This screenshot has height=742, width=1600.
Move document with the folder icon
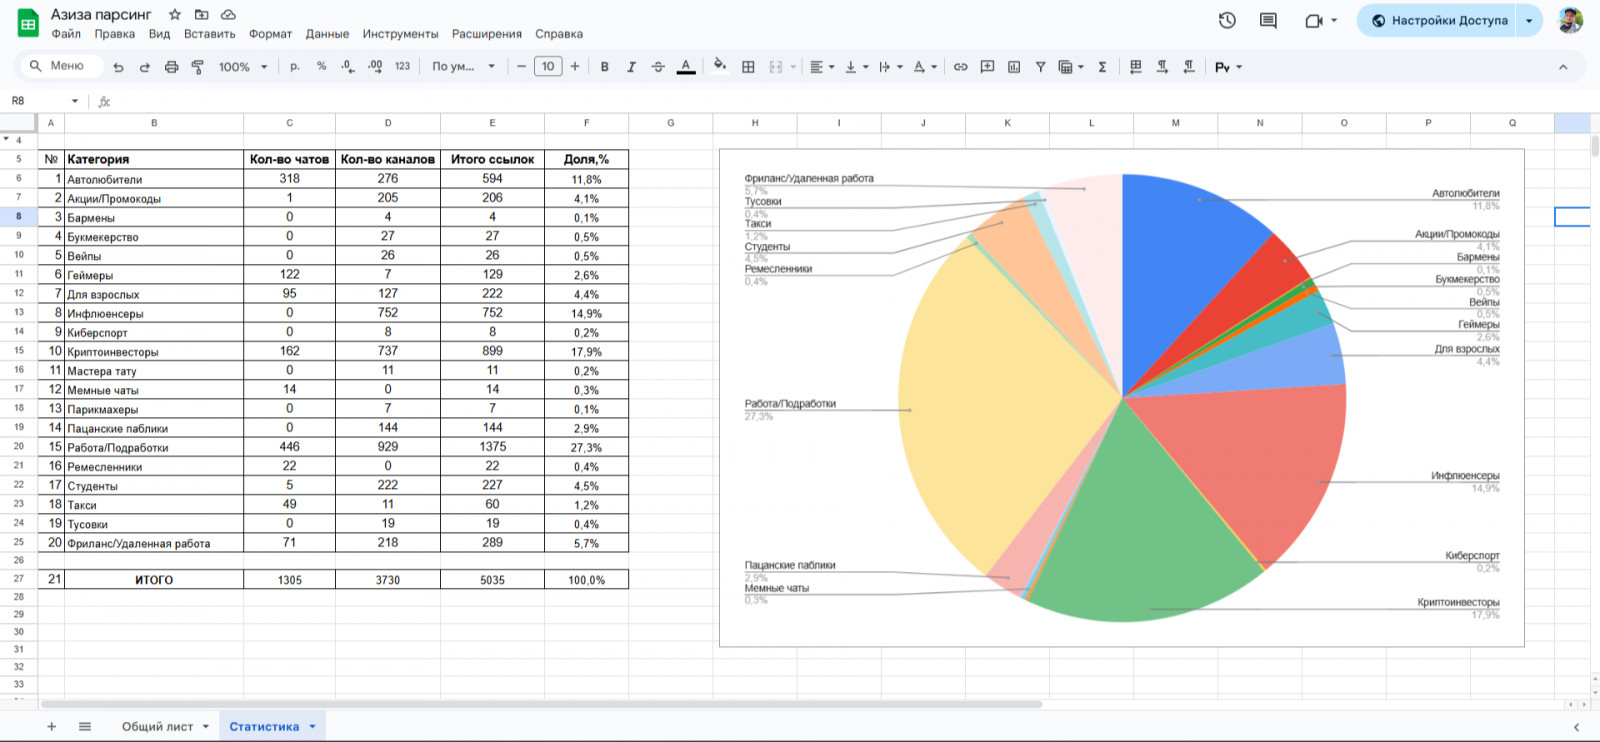[x=201, y=15]
